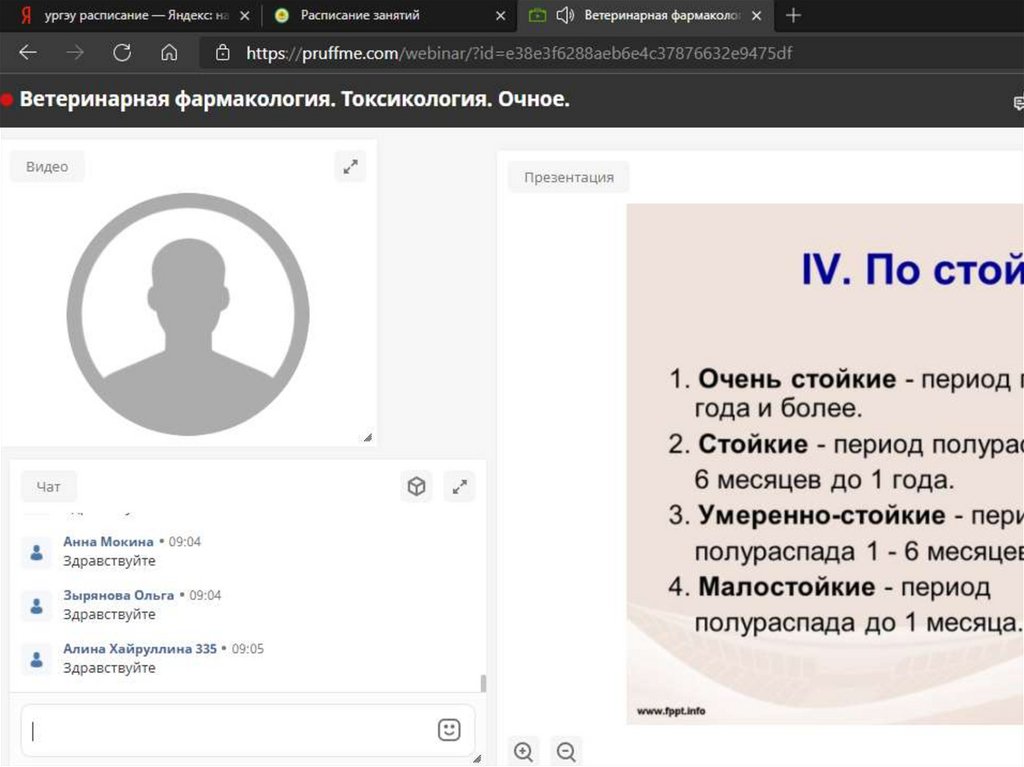This screenshot has height=767, width=1024.
Task: Zoom out of the presentation
Action: click(x=566, y=751)
